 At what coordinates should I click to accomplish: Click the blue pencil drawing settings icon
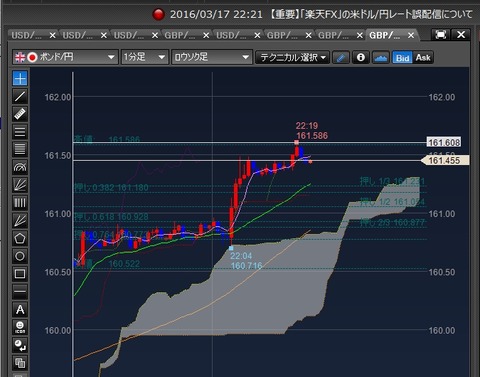pyautogui.click(x=341, y=58)
